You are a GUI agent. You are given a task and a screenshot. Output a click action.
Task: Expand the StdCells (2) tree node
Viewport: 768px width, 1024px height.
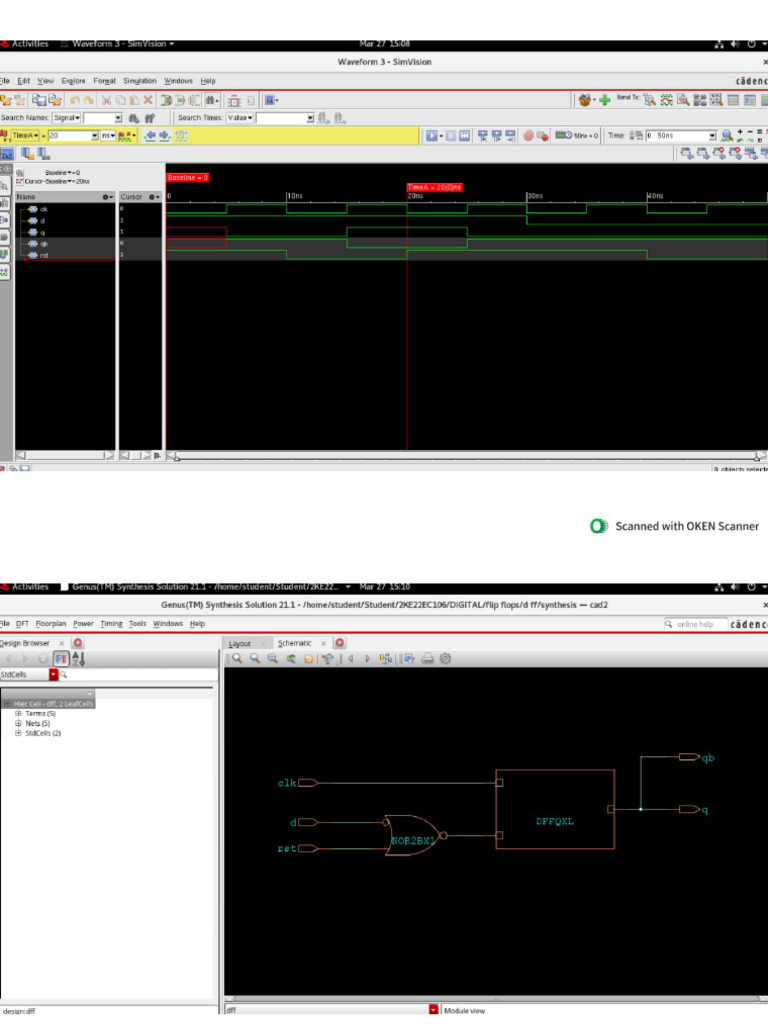point(18,733)
